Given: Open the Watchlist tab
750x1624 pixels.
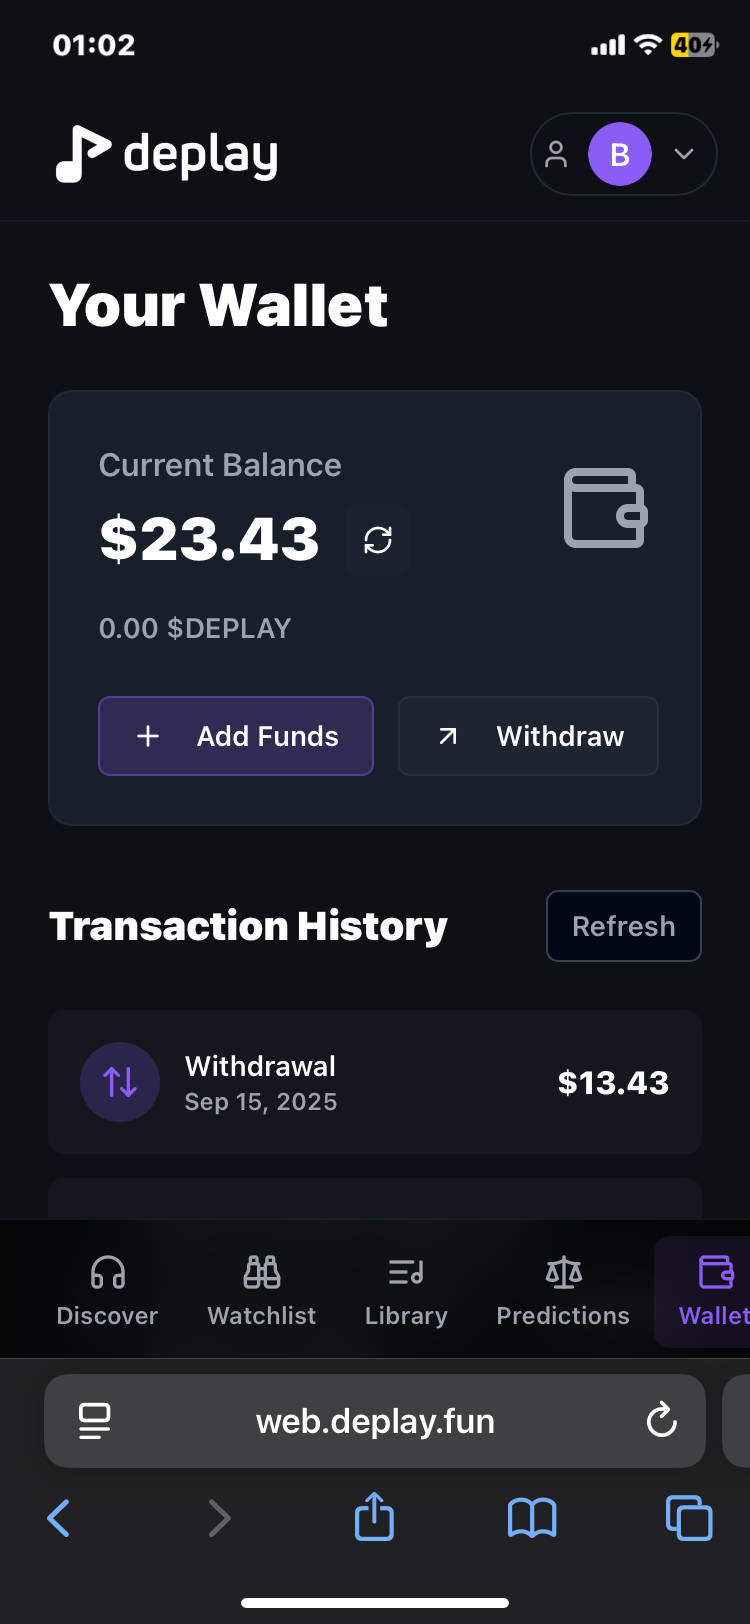Looking at the screenshot, I should (x=262, y=1292).
